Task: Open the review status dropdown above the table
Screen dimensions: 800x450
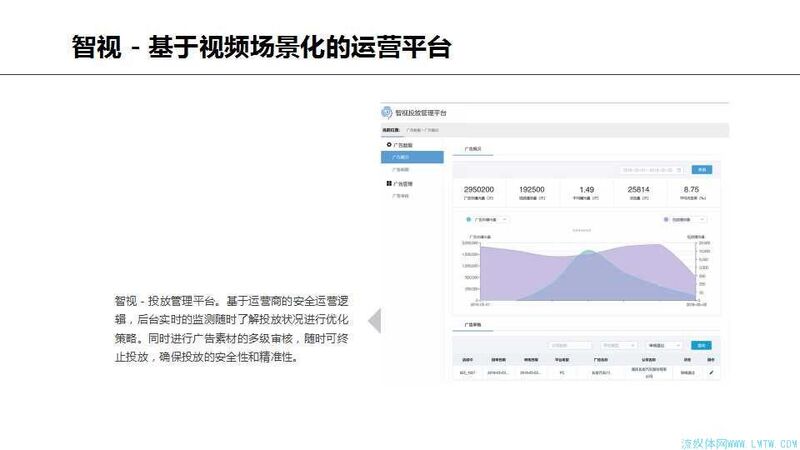Action: pyautogui.click(x=663, y=345)
